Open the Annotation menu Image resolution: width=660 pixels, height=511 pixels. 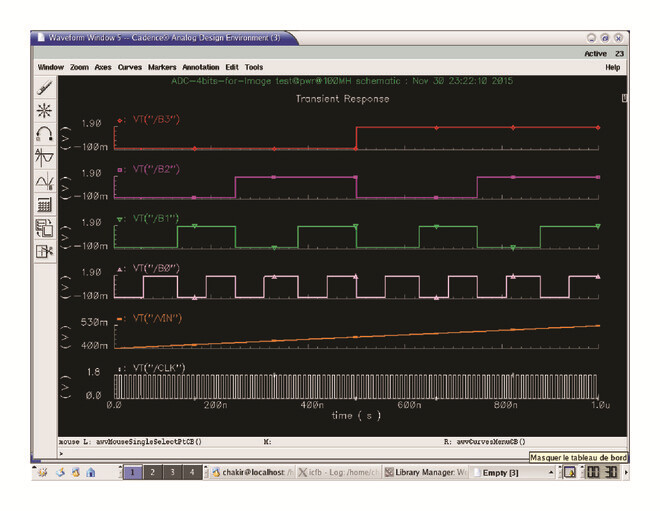click(x=201, y=67)
